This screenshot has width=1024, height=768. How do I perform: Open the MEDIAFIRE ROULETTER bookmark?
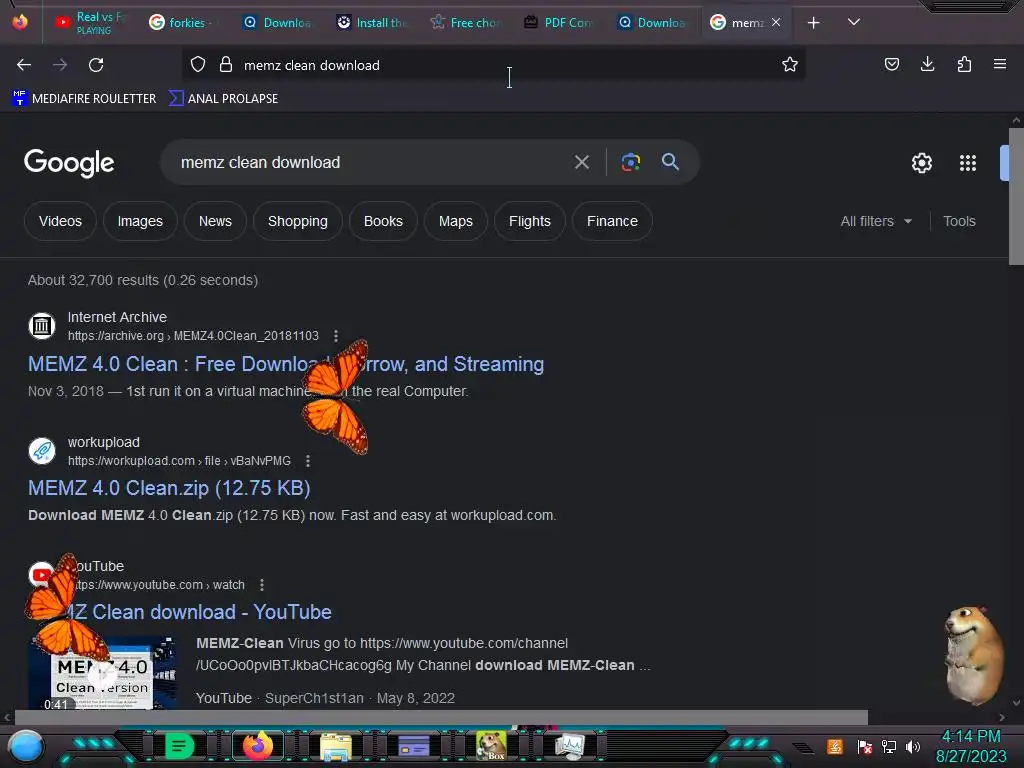coord(84,99)
